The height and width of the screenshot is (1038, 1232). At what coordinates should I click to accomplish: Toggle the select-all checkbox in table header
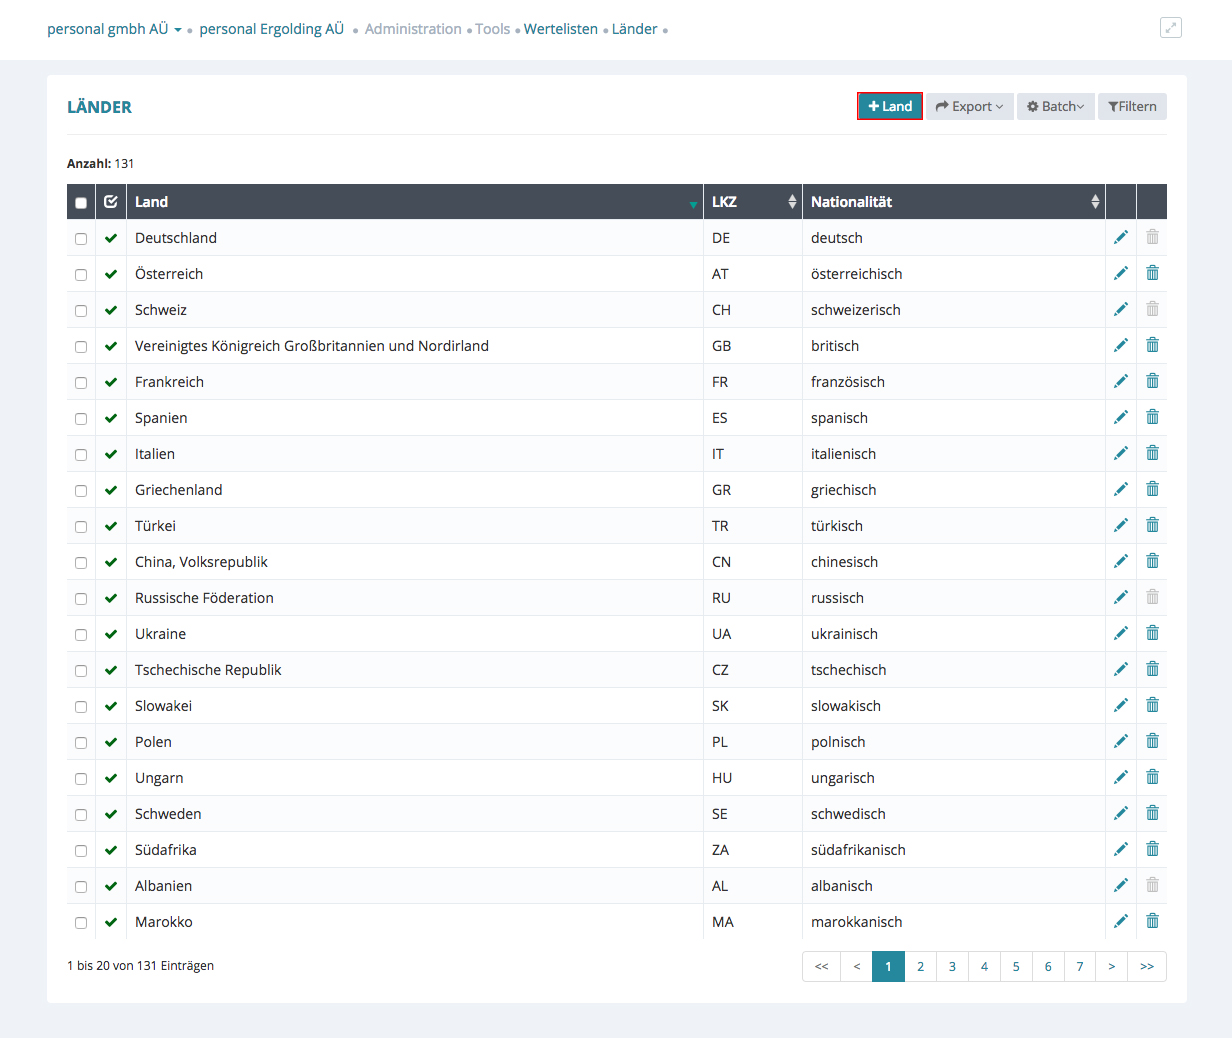[x=81, y=202]
